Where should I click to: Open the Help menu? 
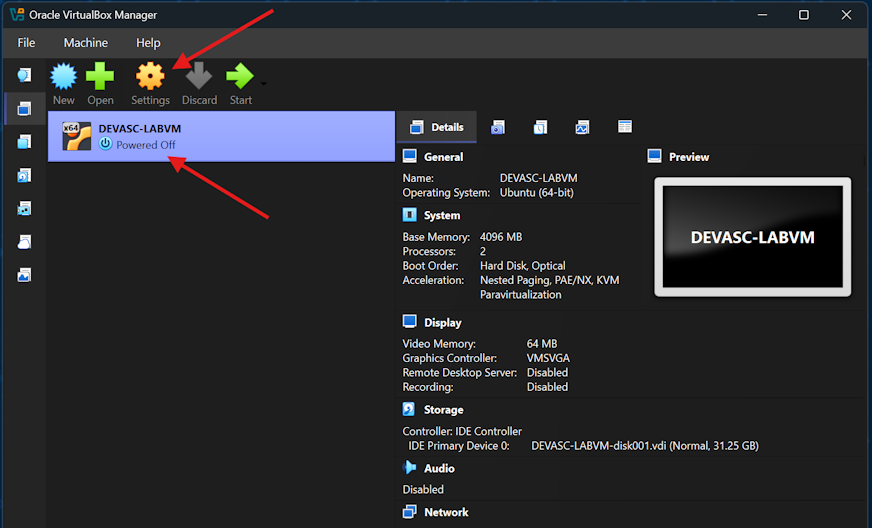click(148, 43)
